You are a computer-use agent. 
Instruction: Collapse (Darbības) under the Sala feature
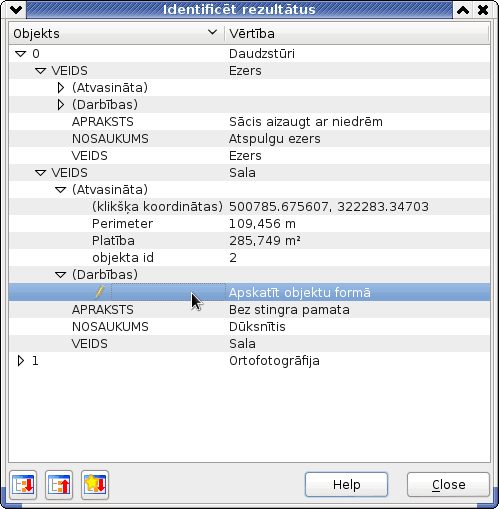point(61,275)
